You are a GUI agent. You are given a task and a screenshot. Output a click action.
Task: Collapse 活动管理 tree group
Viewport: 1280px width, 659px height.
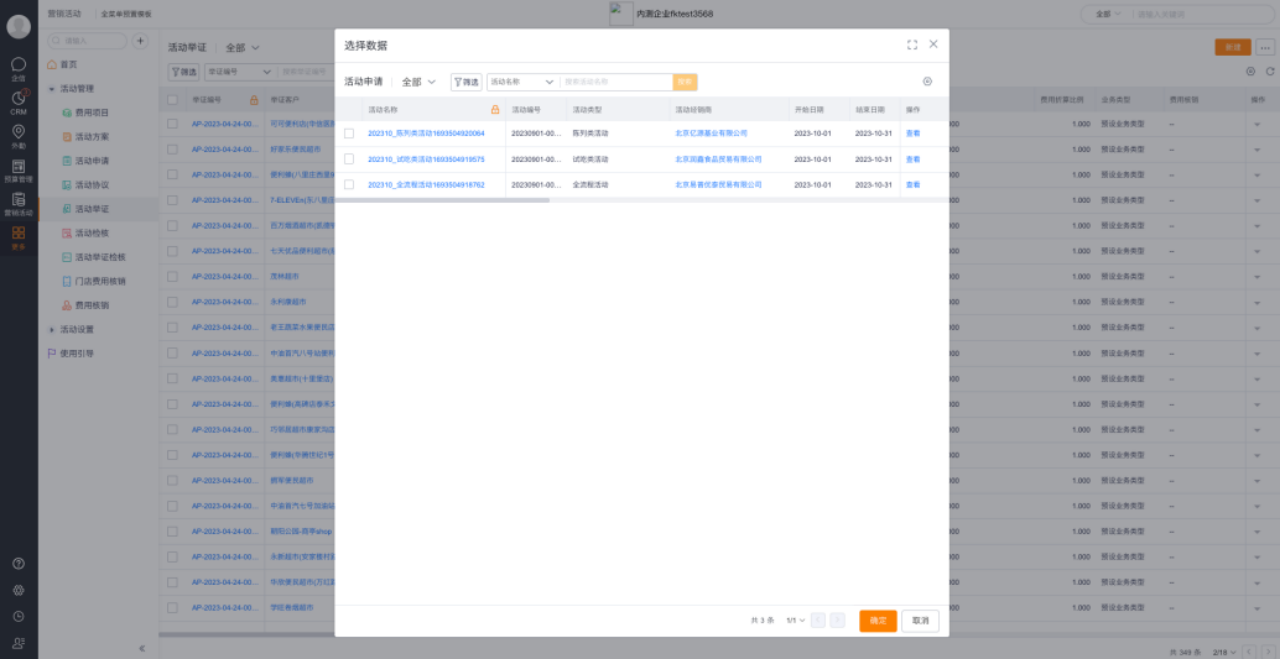click(x=52, y=89)
